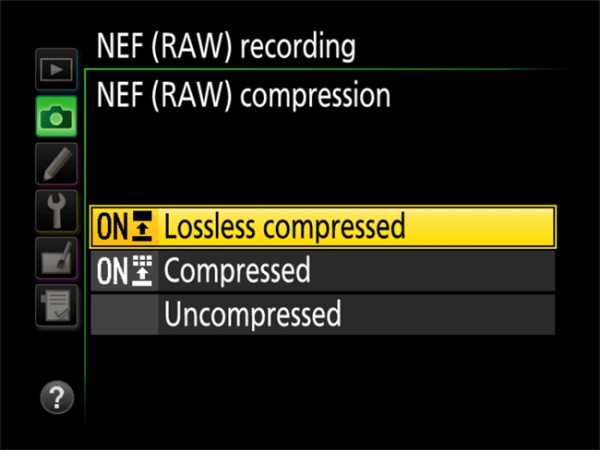Select the Lossless compressed option
Image resolution: width=600 pixels, height=450 pixels.
(284, 227)
